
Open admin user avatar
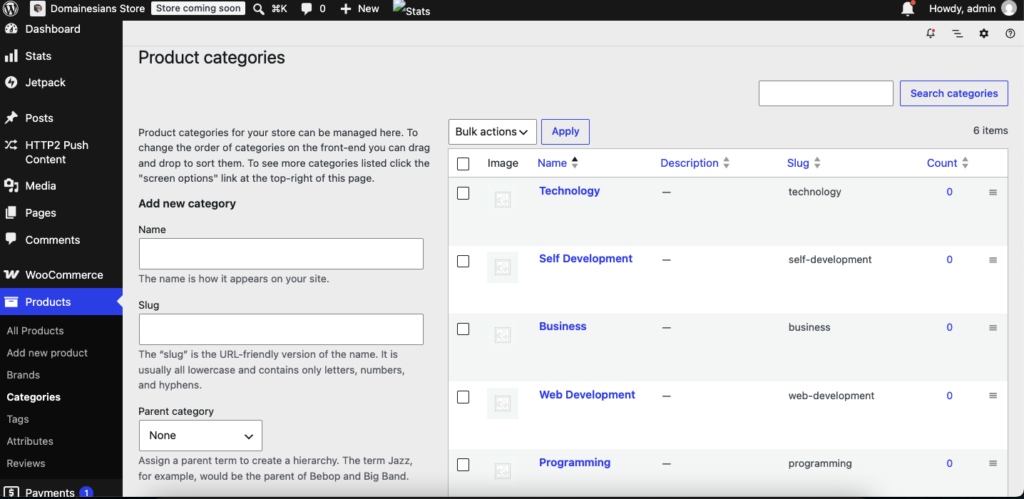(1008, 8)
